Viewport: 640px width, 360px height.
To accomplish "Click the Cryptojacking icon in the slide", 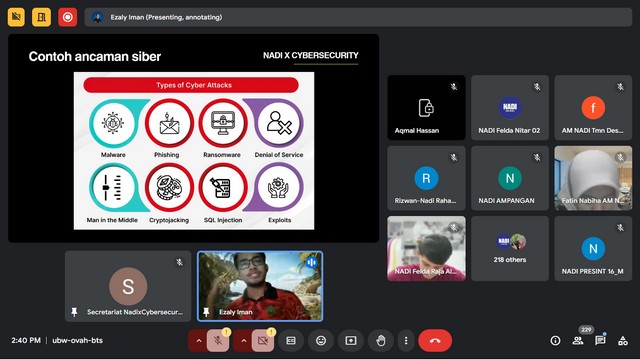I will tap(169, 187).
